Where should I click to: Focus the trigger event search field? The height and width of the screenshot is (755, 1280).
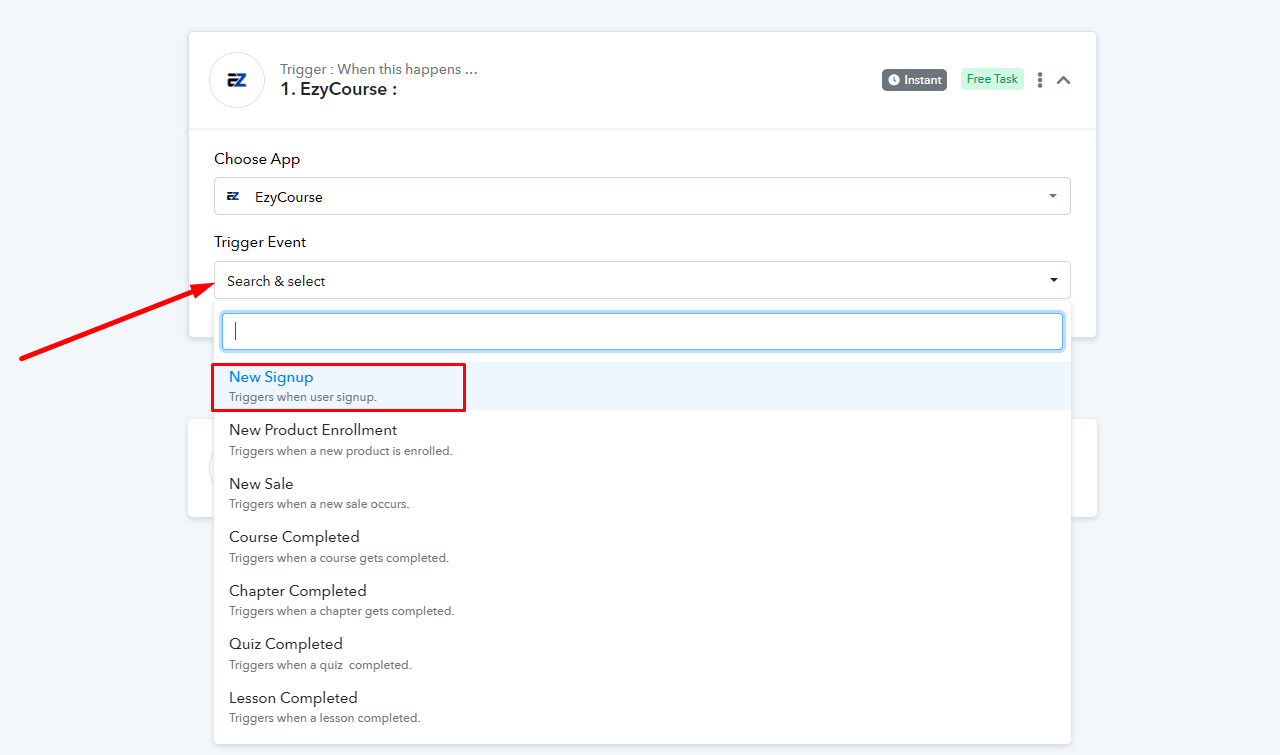click(x=642, y=331)
